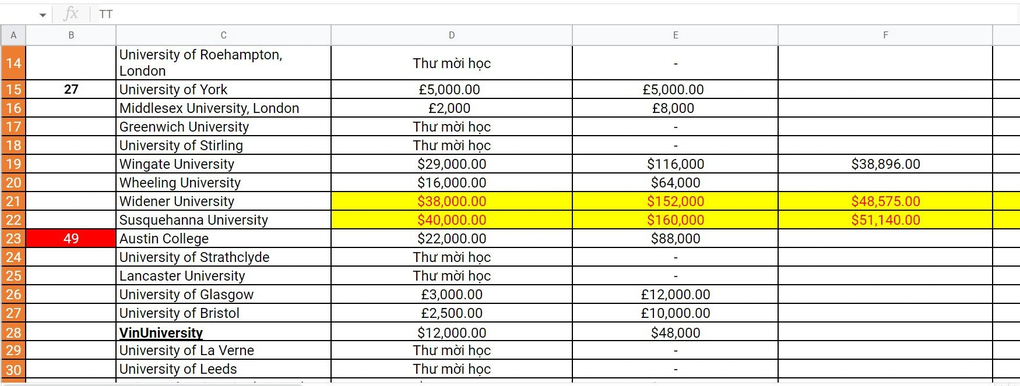
Task: Open the name box dropdown arrow
Action: tap(43, 15)
